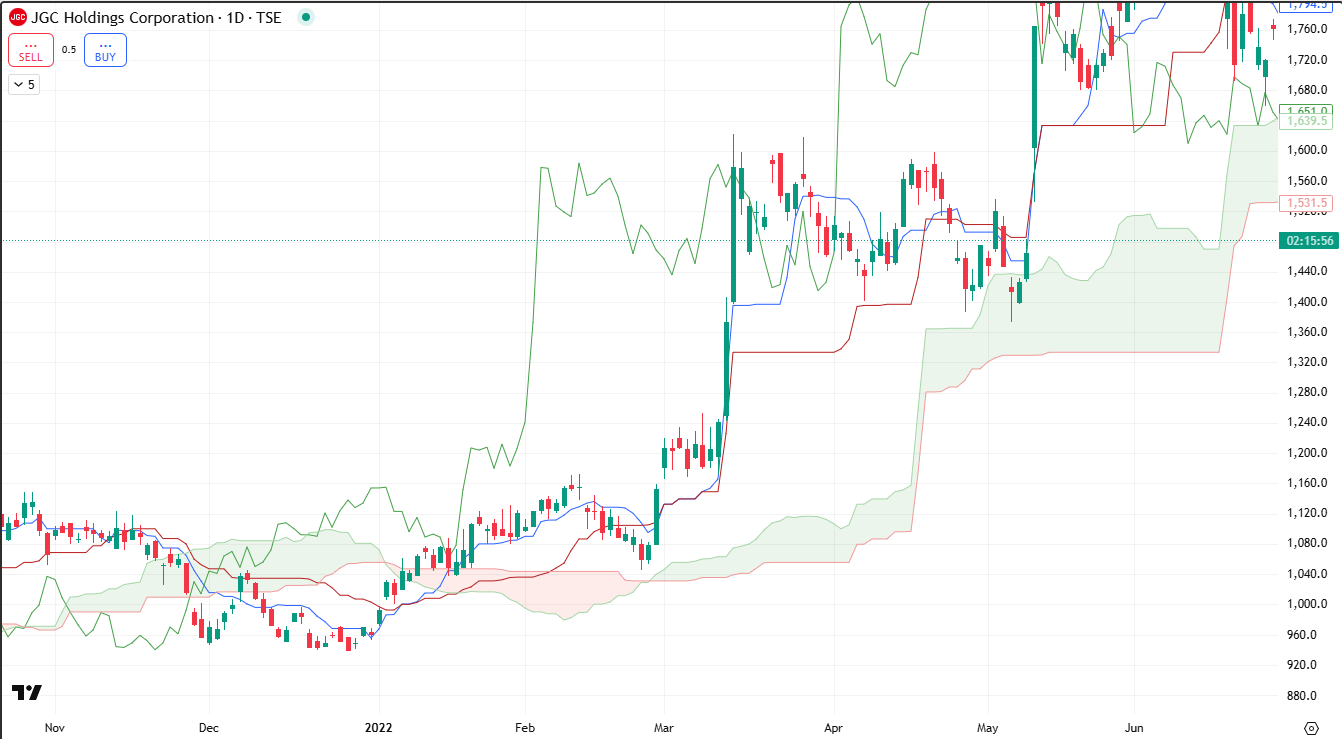This screenshot has width=1342, height=739.
Task: Click the 2022 label on time axis
Action: [379, 727]
